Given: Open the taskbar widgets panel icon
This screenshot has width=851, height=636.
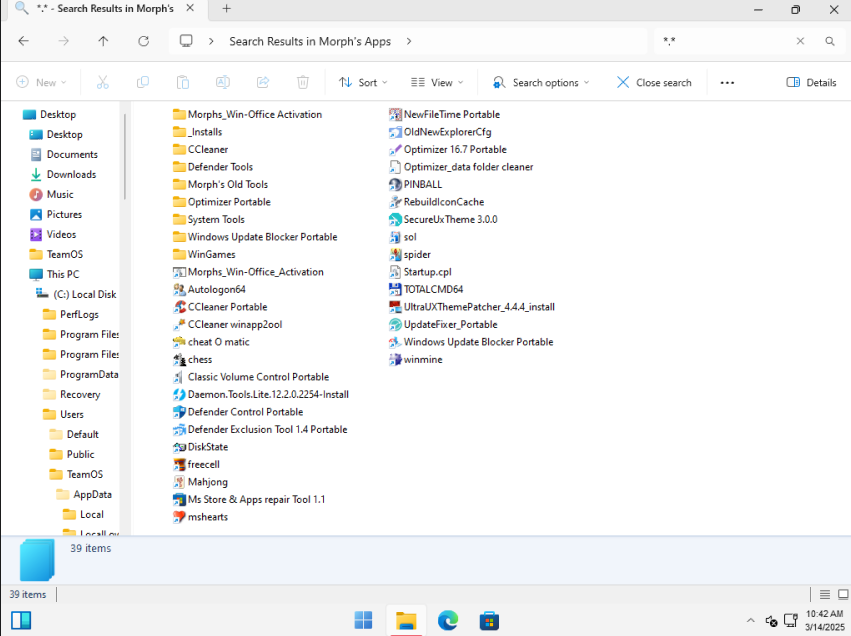Looking at the screenshot, I should click(21, 620).
